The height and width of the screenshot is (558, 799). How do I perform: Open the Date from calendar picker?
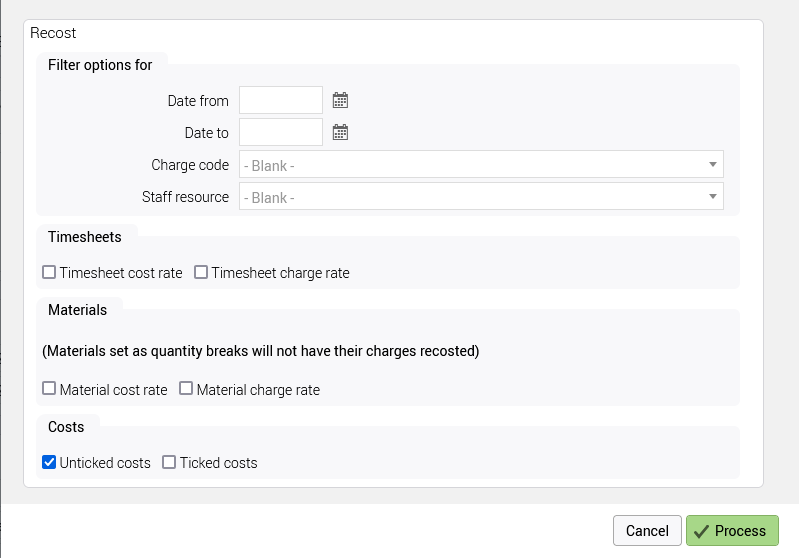[340, 100]
